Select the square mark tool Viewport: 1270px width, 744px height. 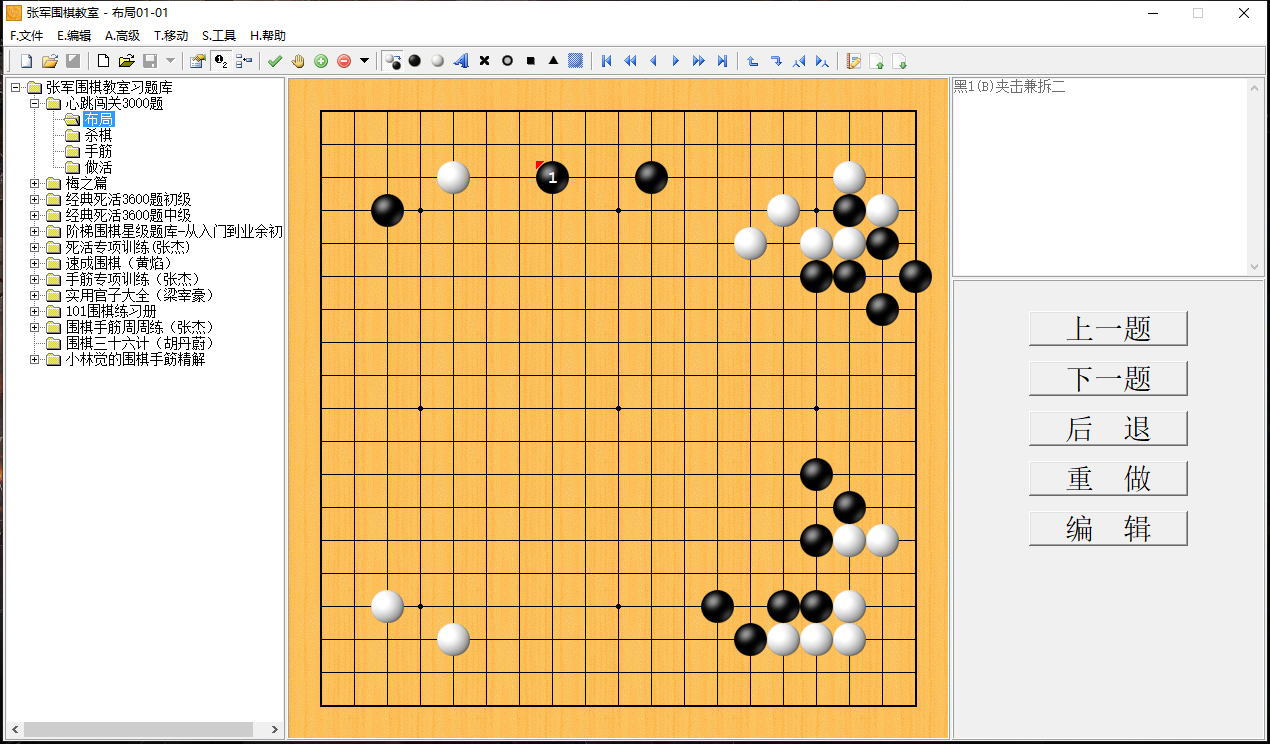pyautogui.click(x=530, y=61)
